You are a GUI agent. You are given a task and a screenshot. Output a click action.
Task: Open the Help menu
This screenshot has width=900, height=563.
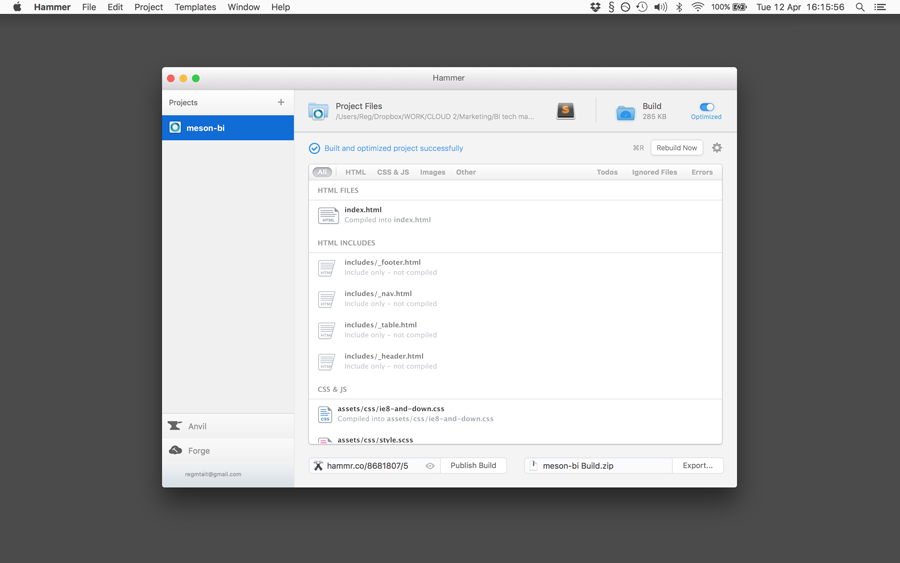(x=281, y=7)
